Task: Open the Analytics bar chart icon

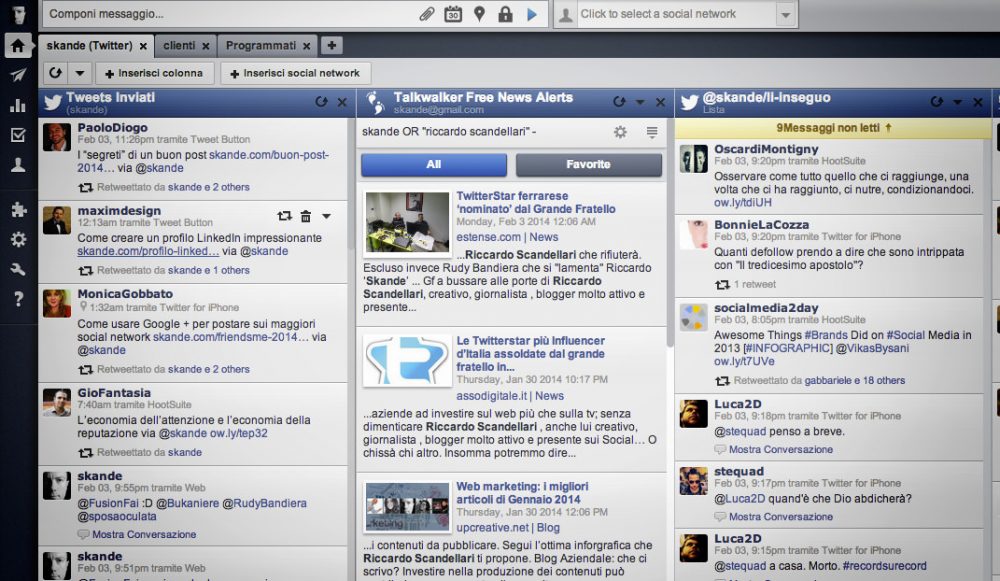Action: [x=18, y=105]
